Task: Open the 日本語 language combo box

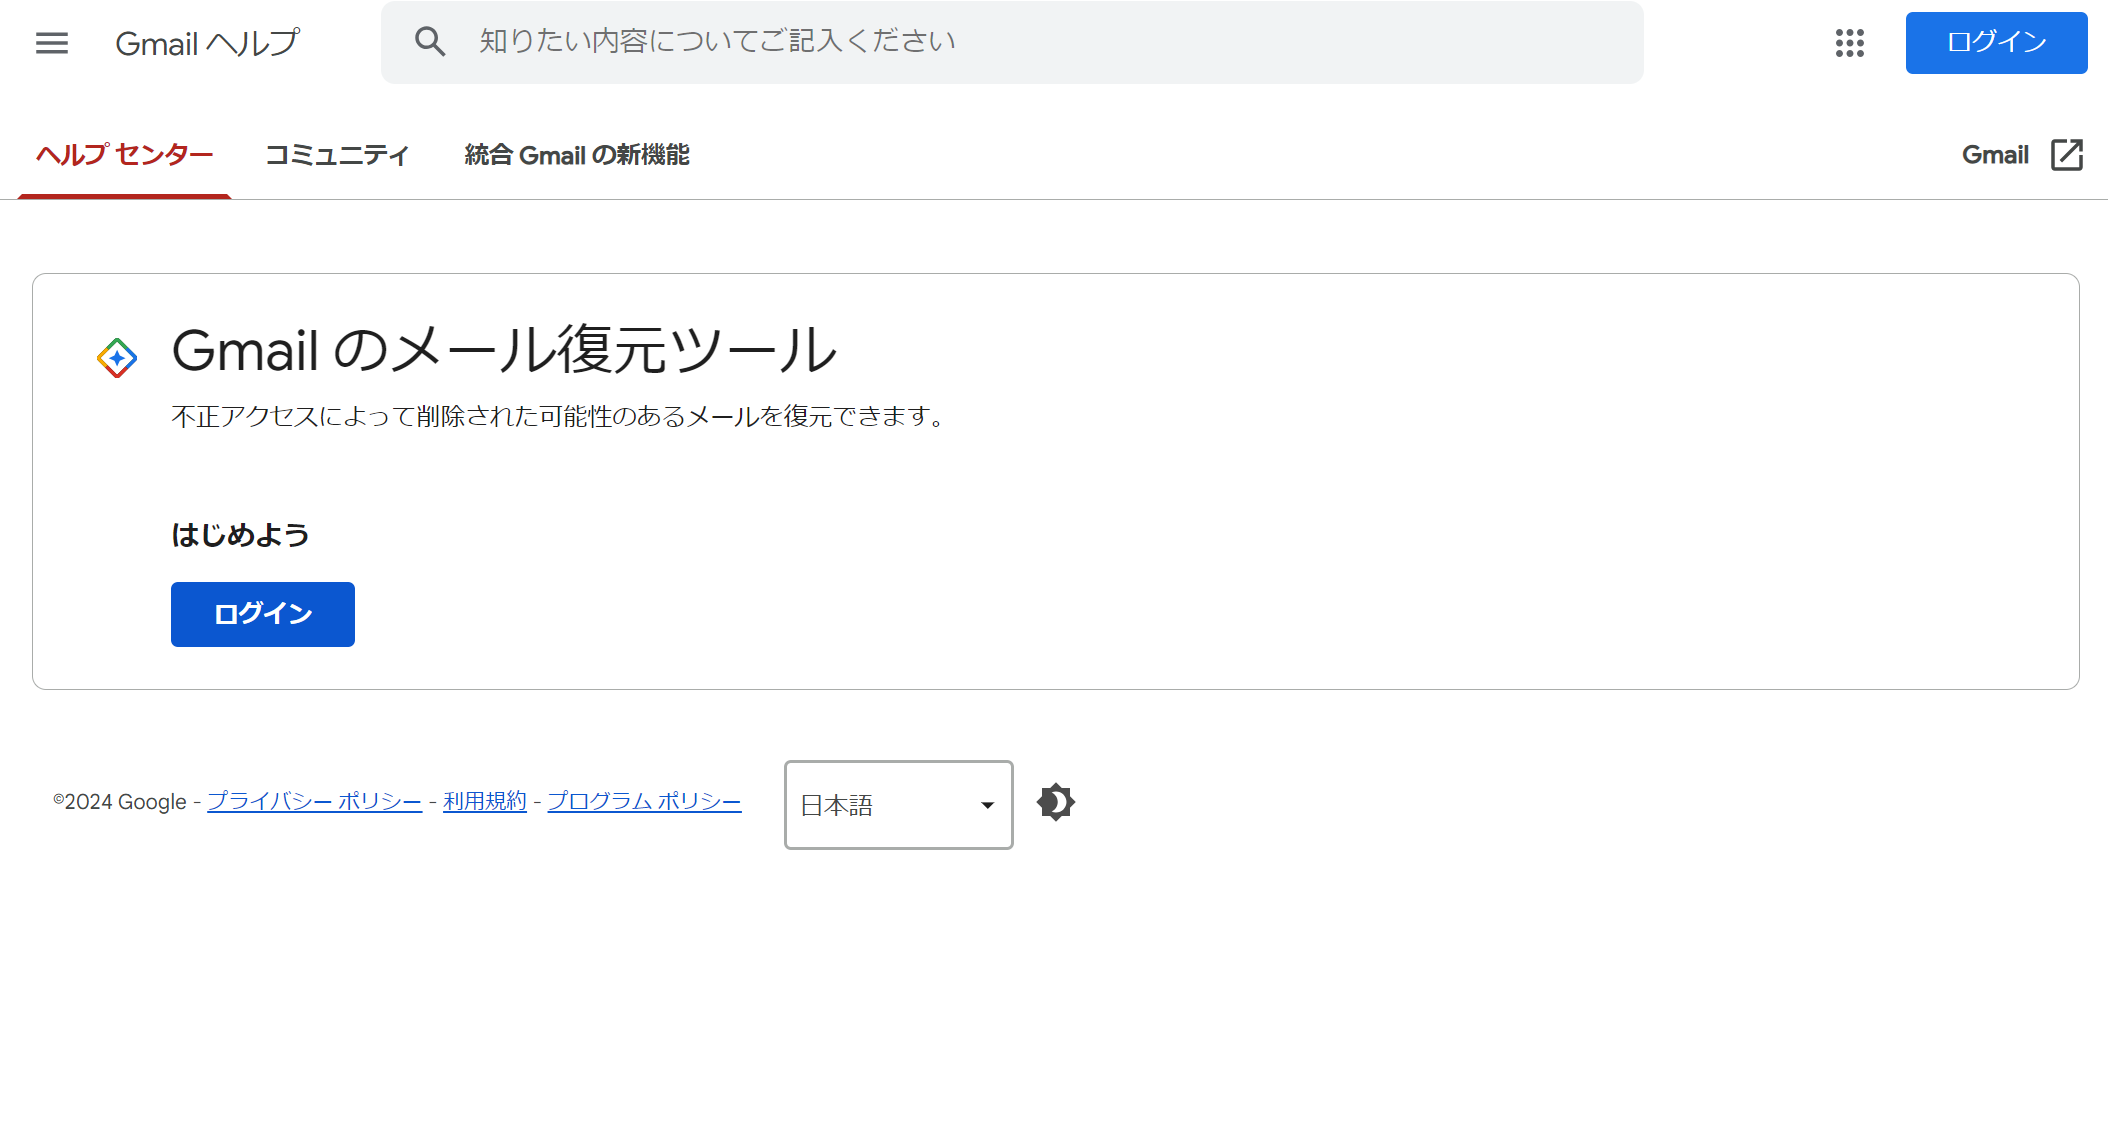Action: point(897,805)
